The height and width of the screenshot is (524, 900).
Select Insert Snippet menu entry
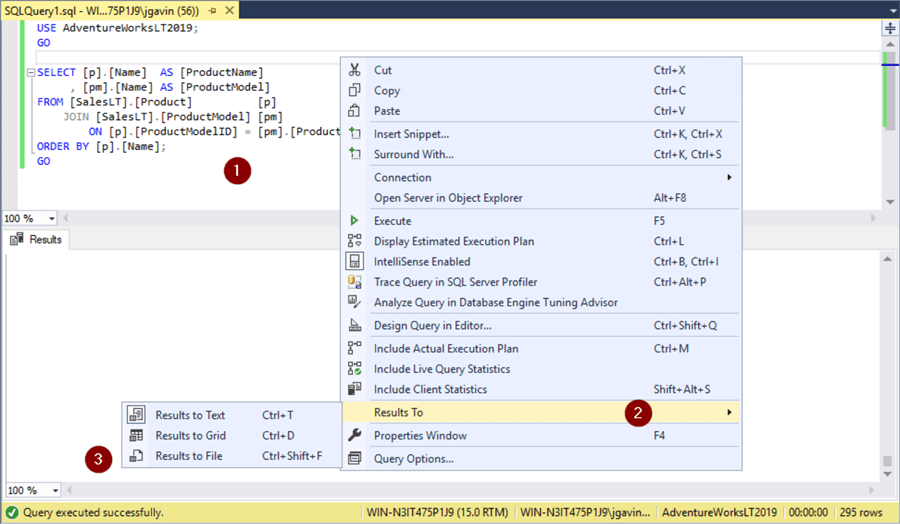click(411, 134)
